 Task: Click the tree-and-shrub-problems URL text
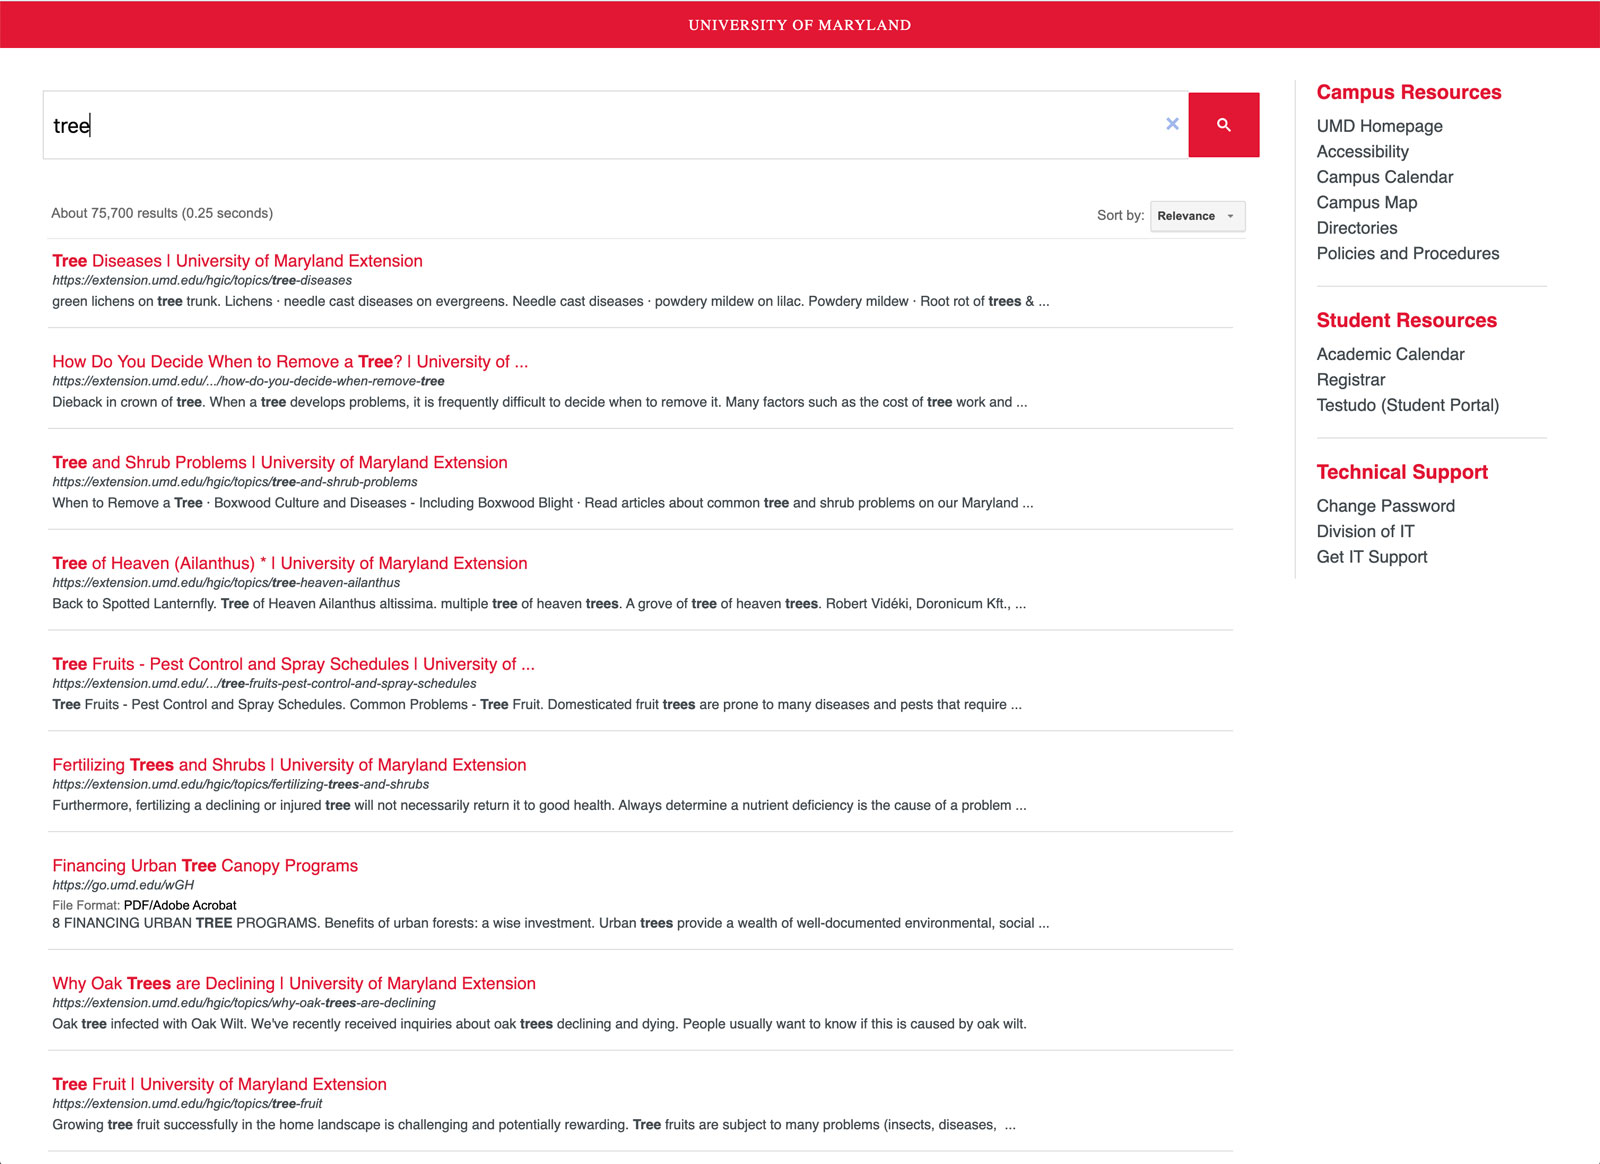(235, 482)
